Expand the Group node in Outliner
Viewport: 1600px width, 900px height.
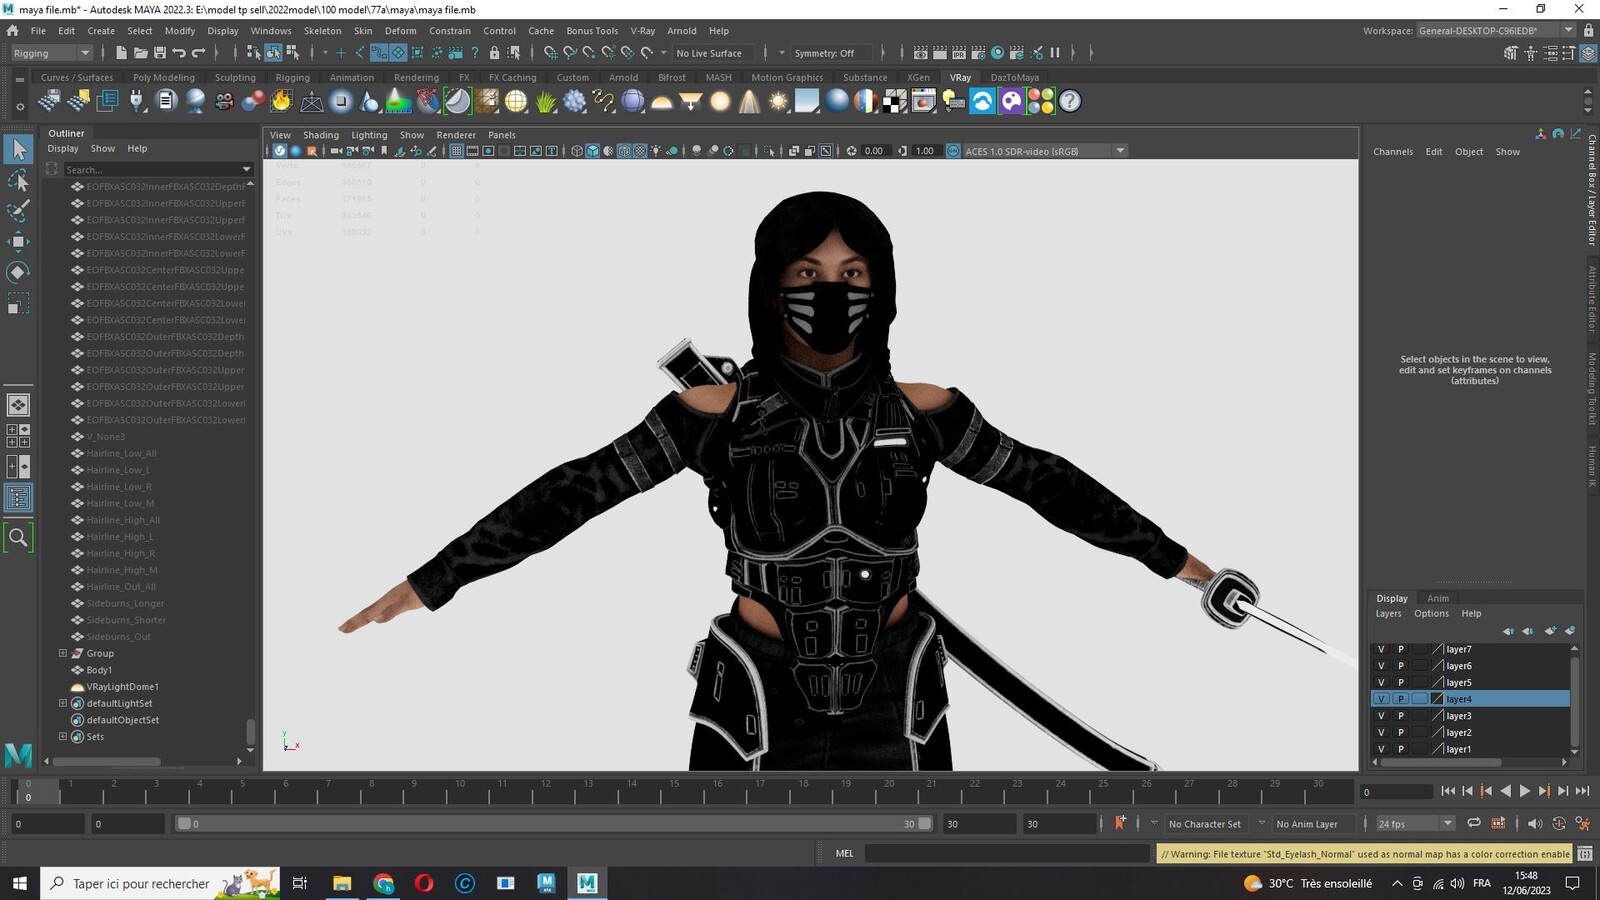tap(63, 653)
